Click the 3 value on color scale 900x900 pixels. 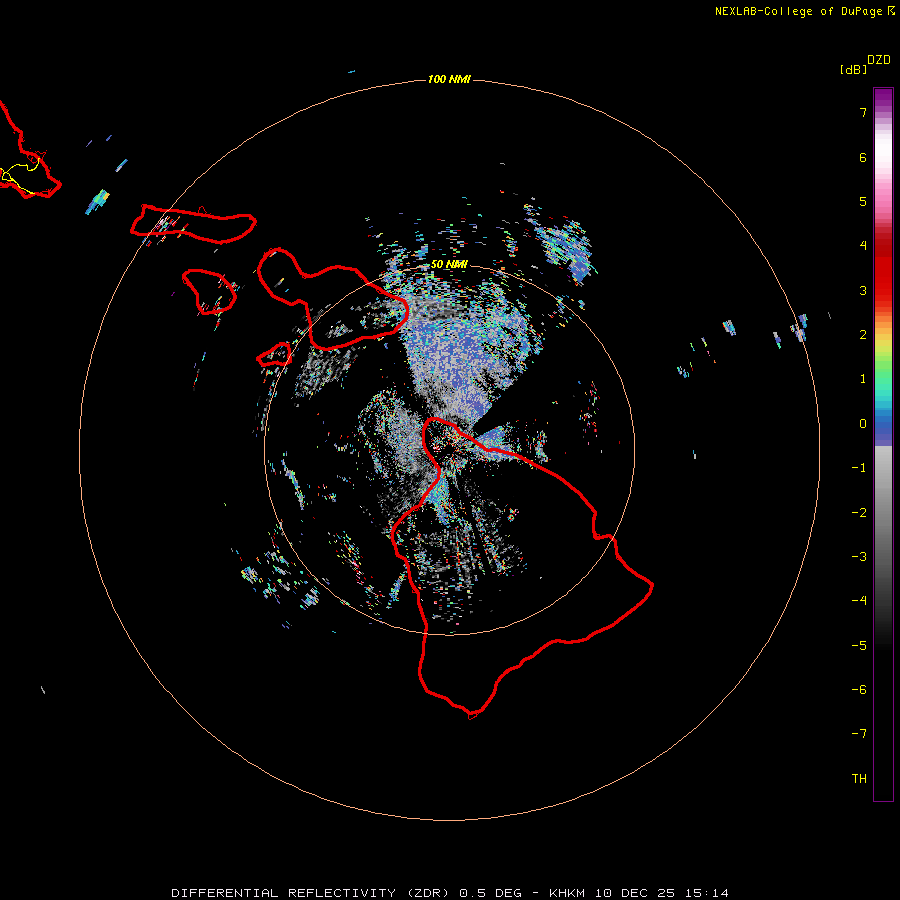pyautogui.click(x=863, y=290)
